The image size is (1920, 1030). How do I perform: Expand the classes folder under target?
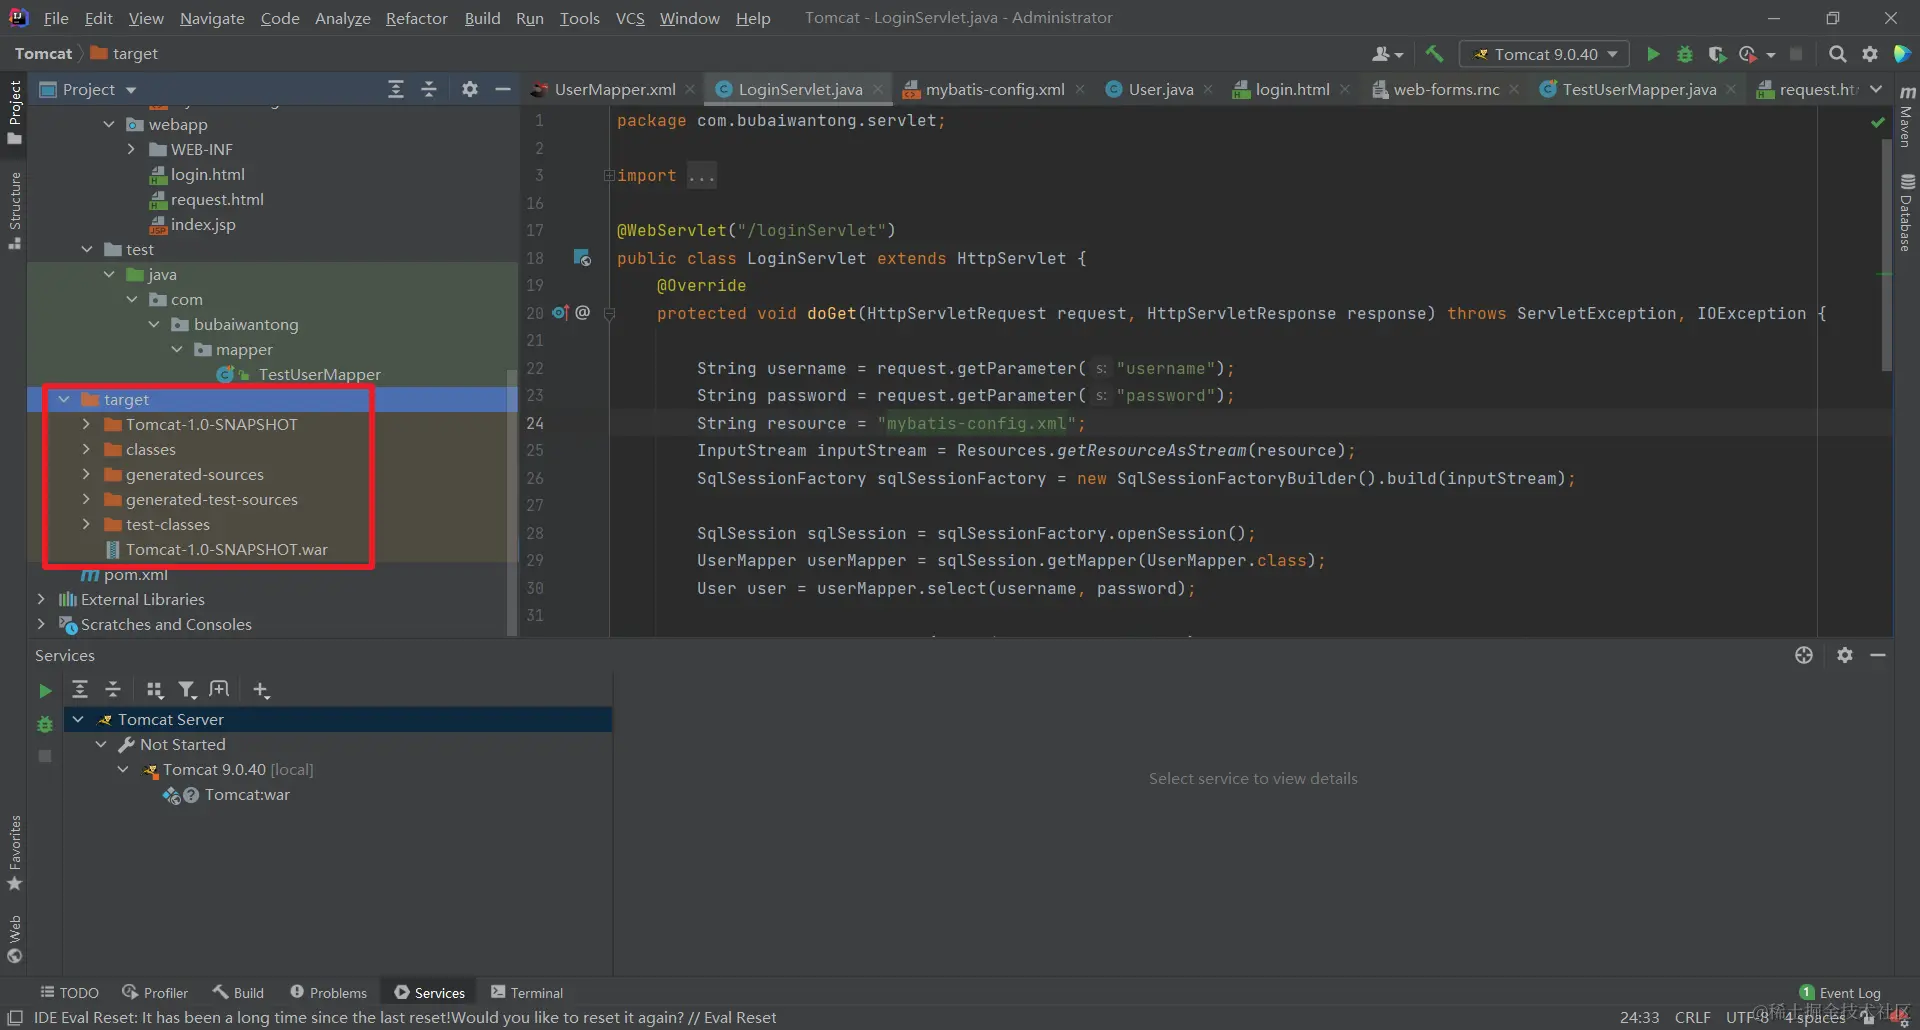coord(86,450)
